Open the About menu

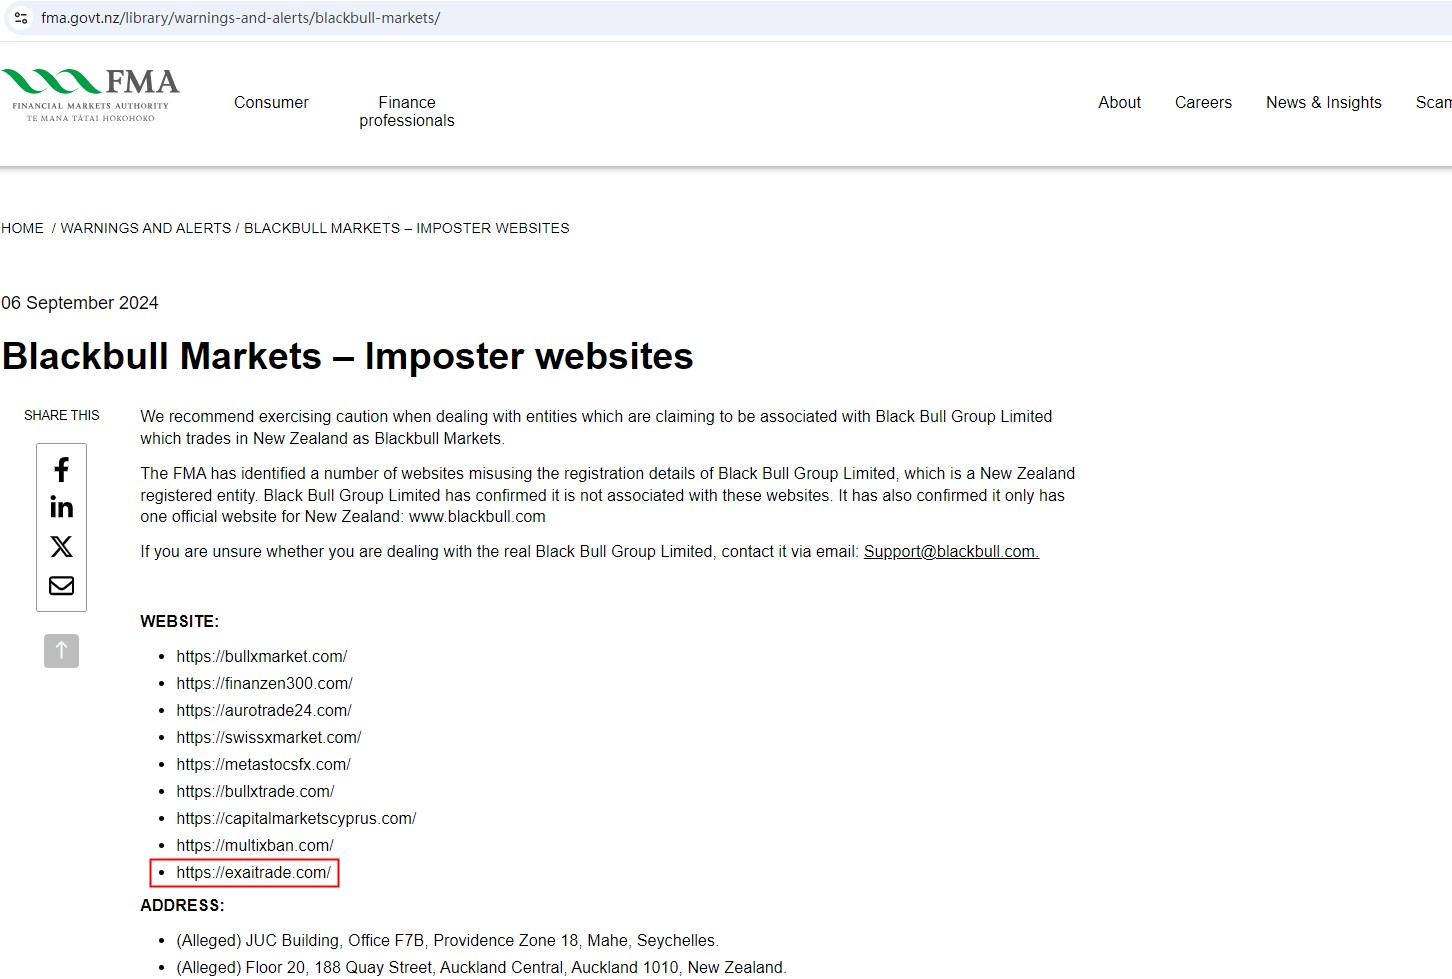[x=1119, y=102]
